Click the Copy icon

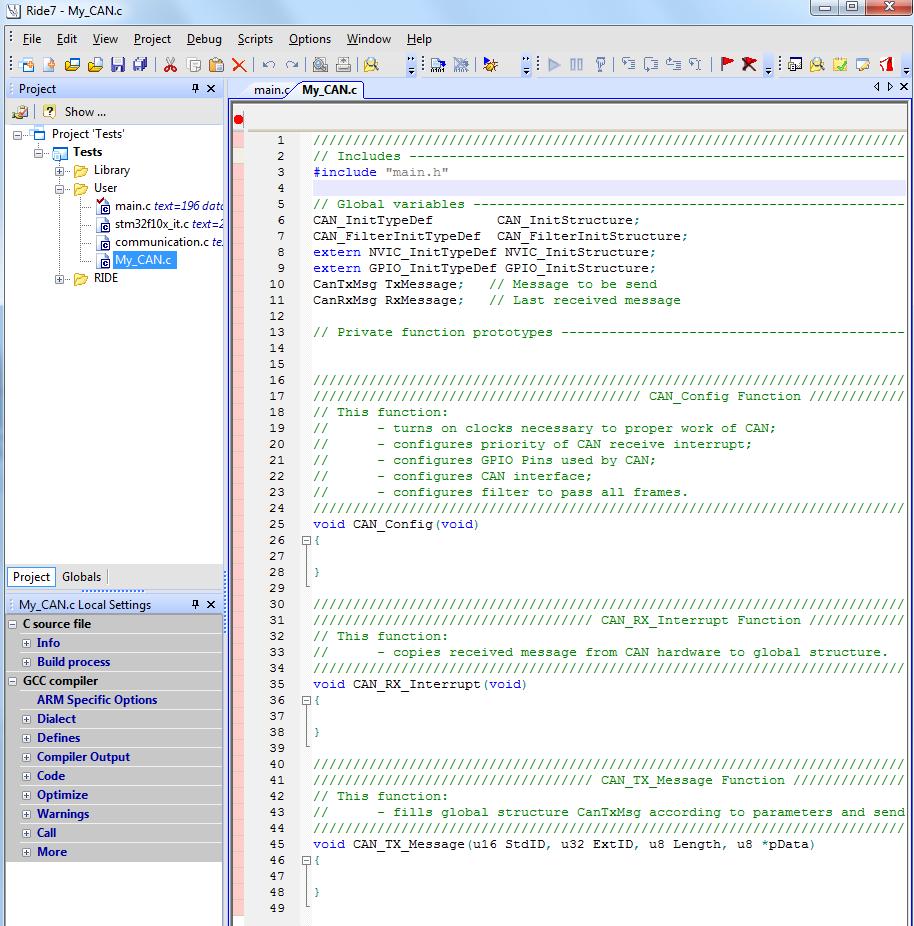pyautogui.click(x=194, y=64)
